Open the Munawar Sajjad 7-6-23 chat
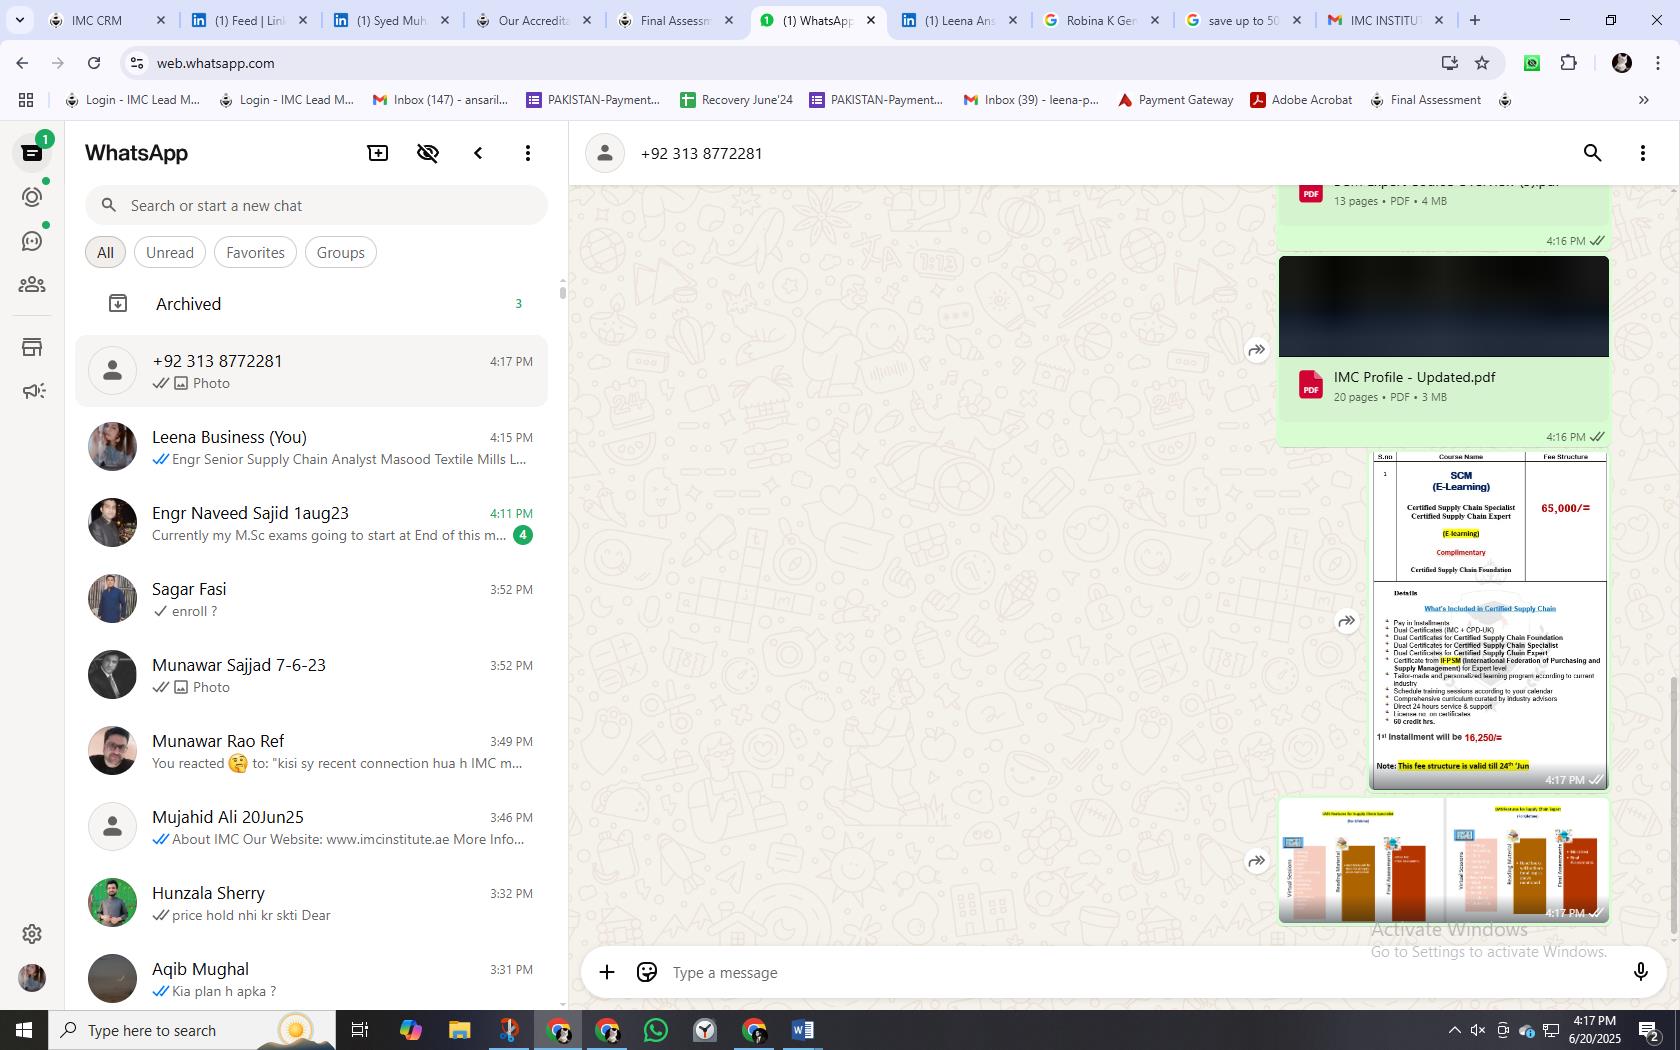The height and width of the screenshot is (1050, 1680). coord(311,675)
